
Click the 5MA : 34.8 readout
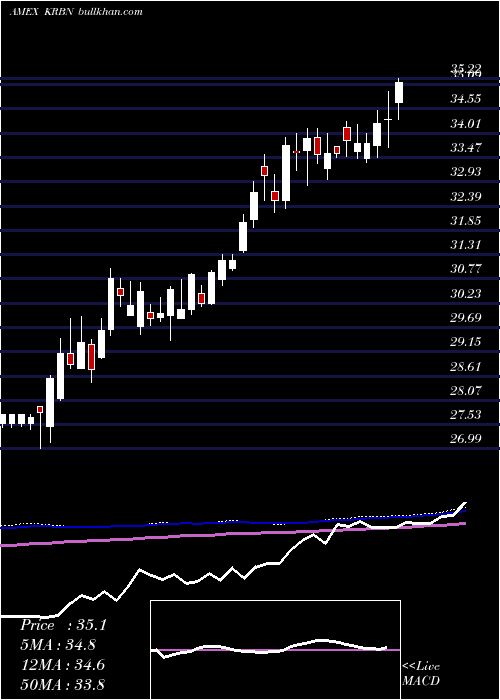pos(58,645)
